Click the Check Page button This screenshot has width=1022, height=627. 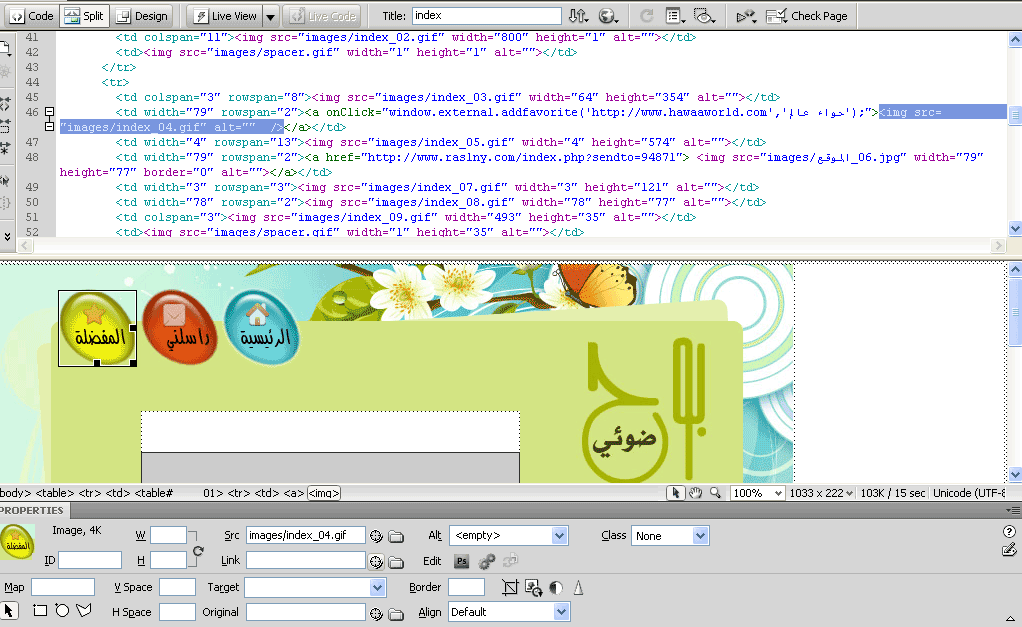click(x=808, y=16)
